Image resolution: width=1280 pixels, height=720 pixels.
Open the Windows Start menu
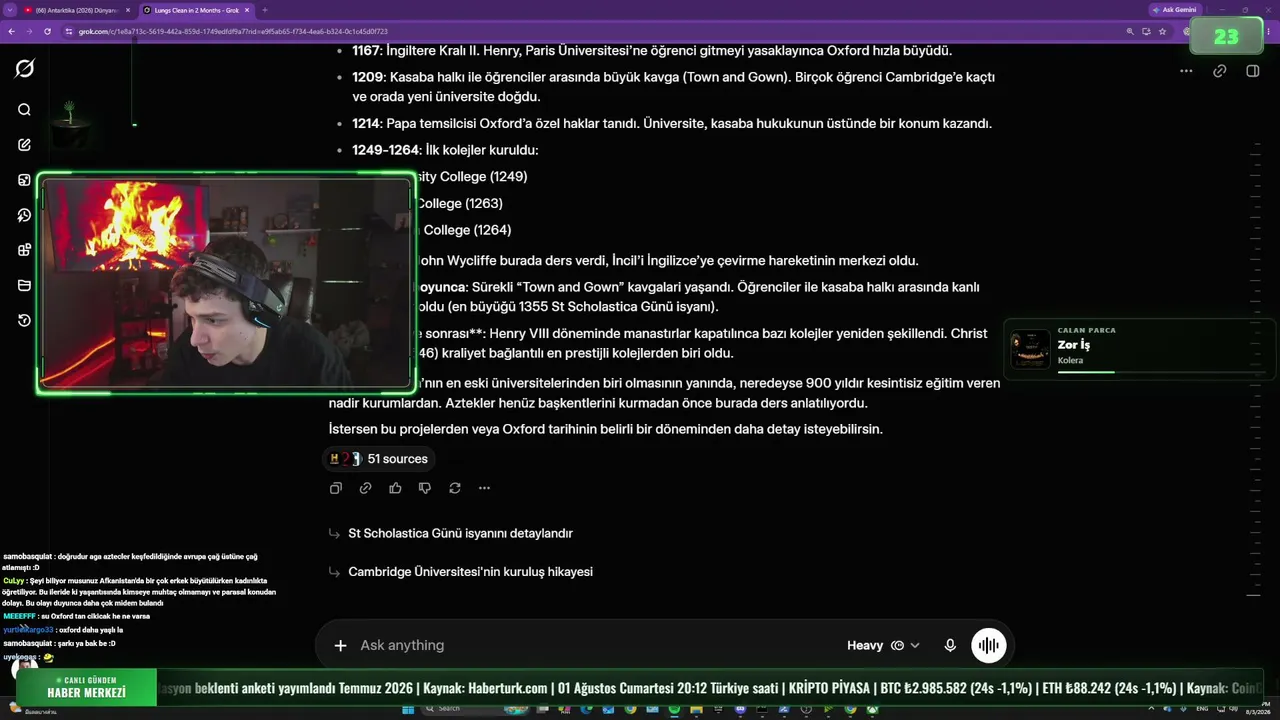(x=408, y=710)
